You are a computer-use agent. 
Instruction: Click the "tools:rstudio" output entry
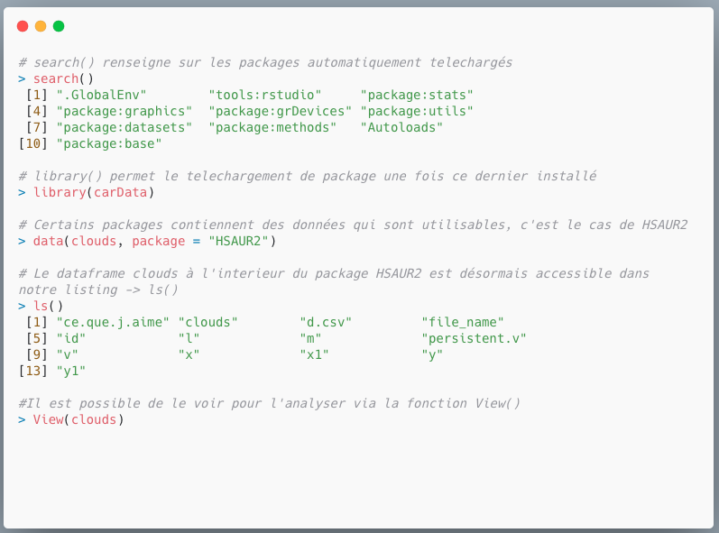click(x=265, y=95)
